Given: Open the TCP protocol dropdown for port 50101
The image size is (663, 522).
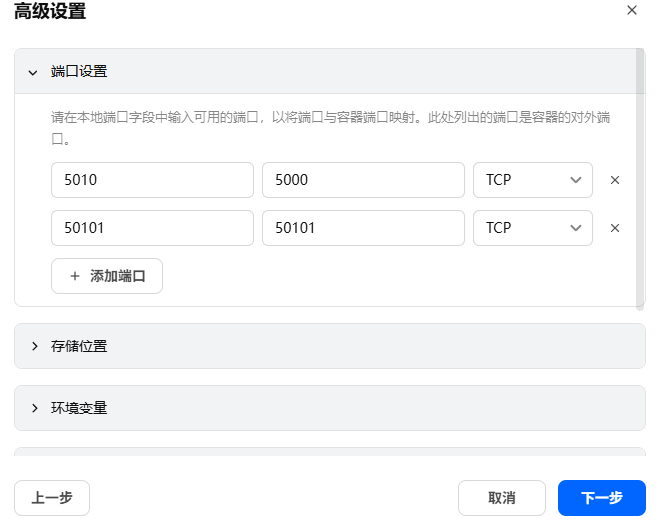Looking at the screenshot, I should click(532, 228).
